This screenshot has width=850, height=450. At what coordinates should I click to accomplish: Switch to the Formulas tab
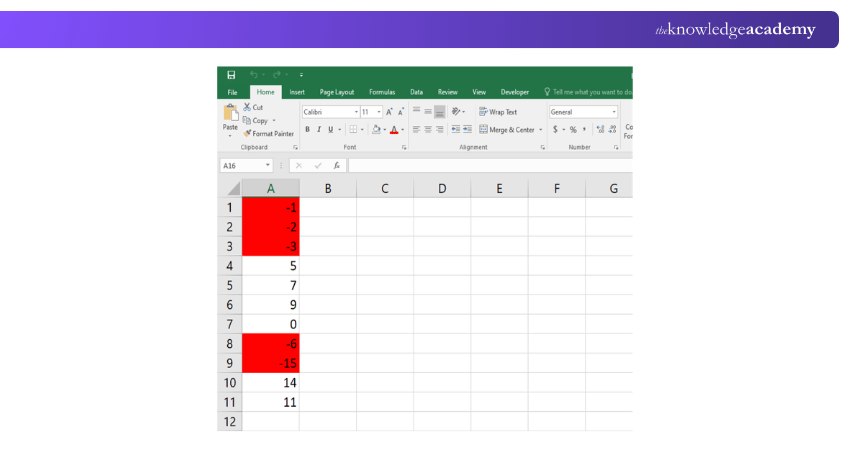[382, 92]
